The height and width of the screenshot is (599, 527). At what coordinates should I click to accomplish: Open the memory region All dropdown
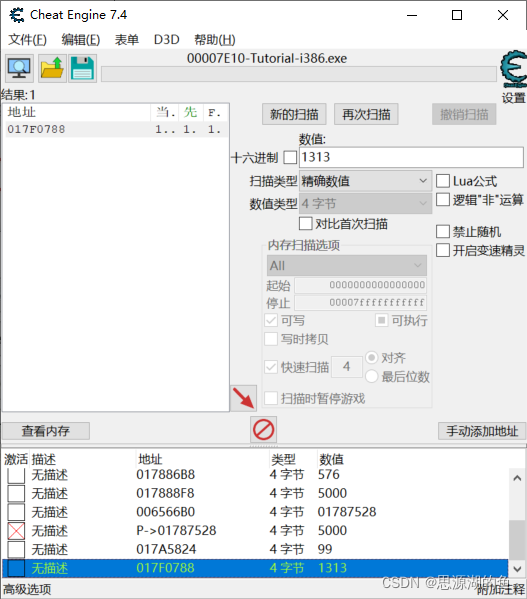pyautogui.click(x=347, y=266)
